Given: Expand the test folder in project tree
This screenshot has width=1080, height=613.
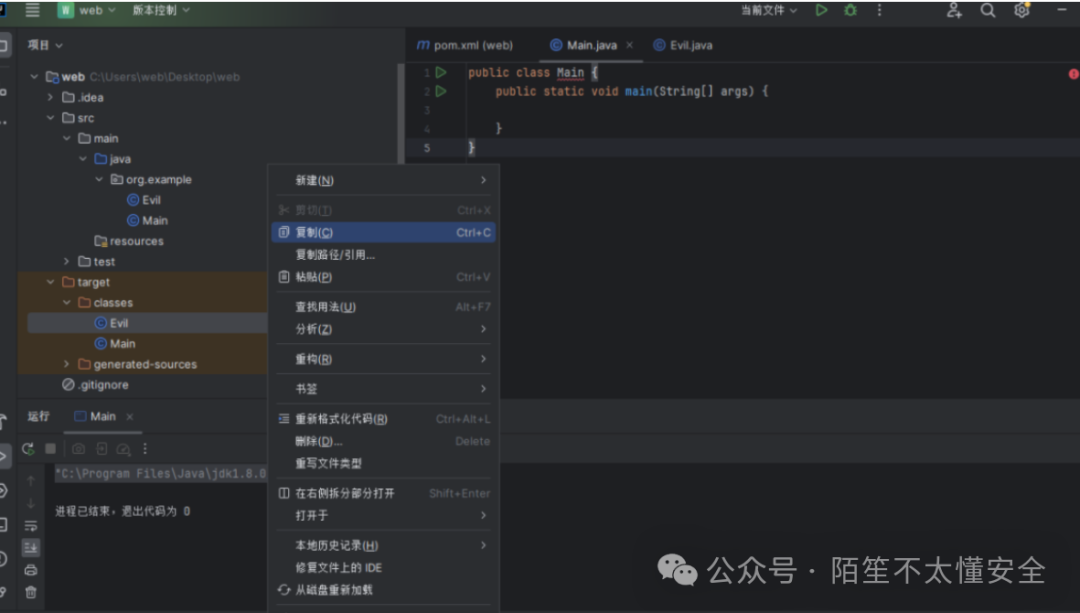Looking at the screenshot, I should coord(65,261).
